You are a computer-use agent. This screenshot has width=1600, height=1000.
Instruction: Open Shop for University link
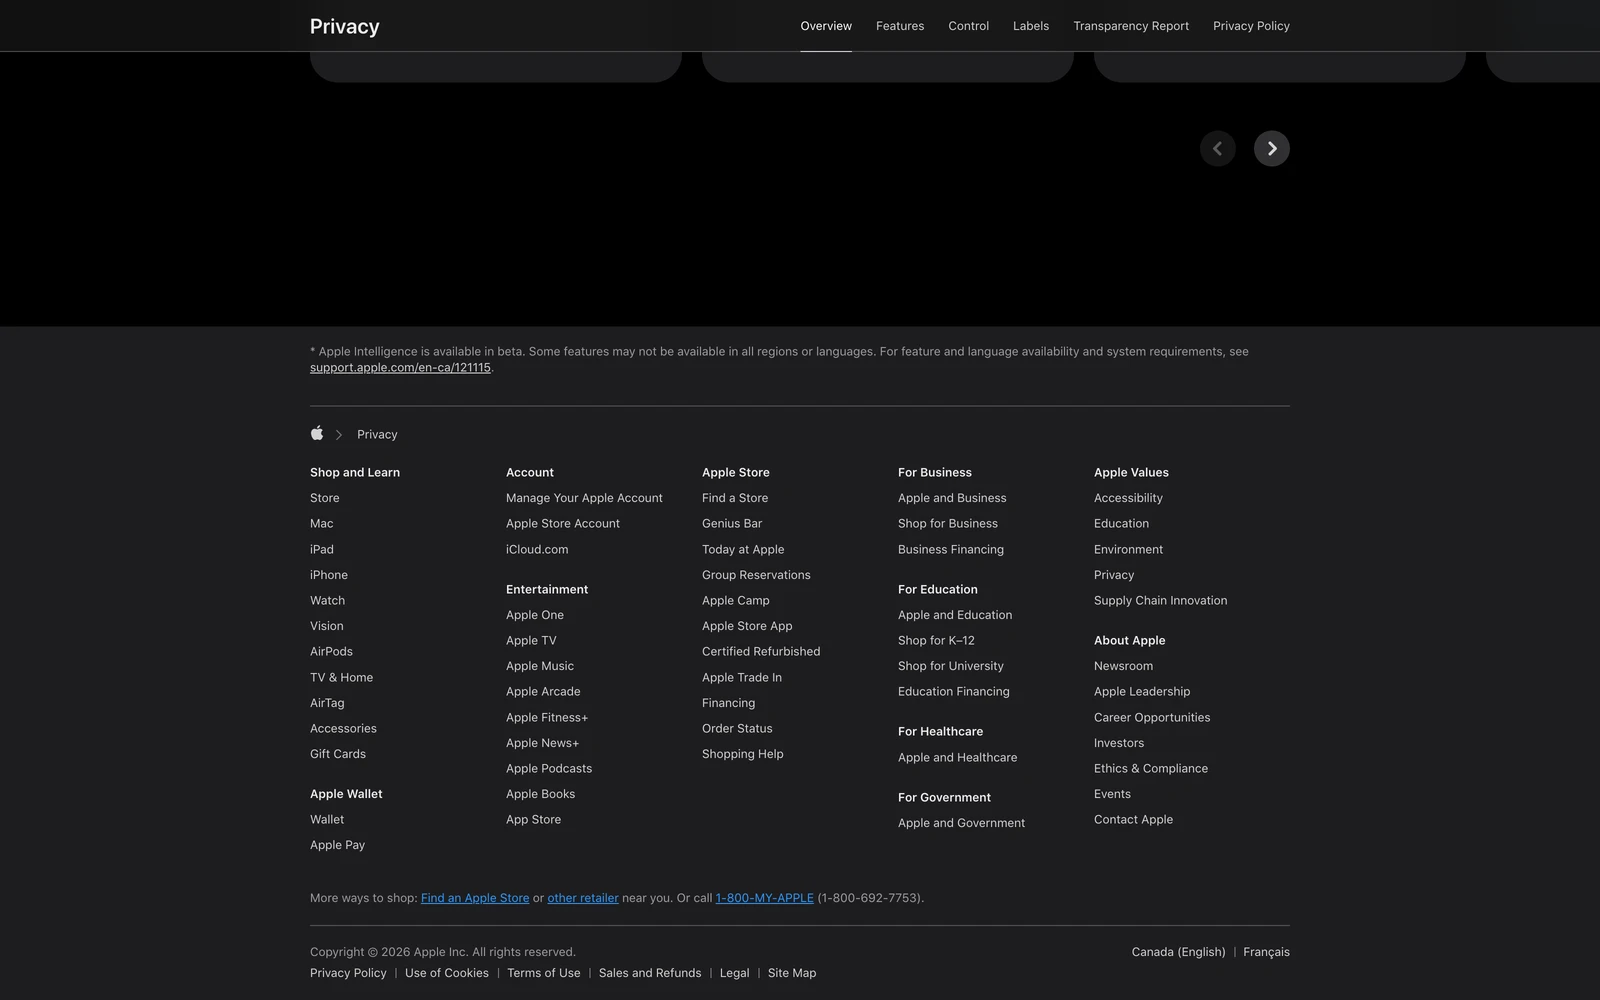coord(951,666)
